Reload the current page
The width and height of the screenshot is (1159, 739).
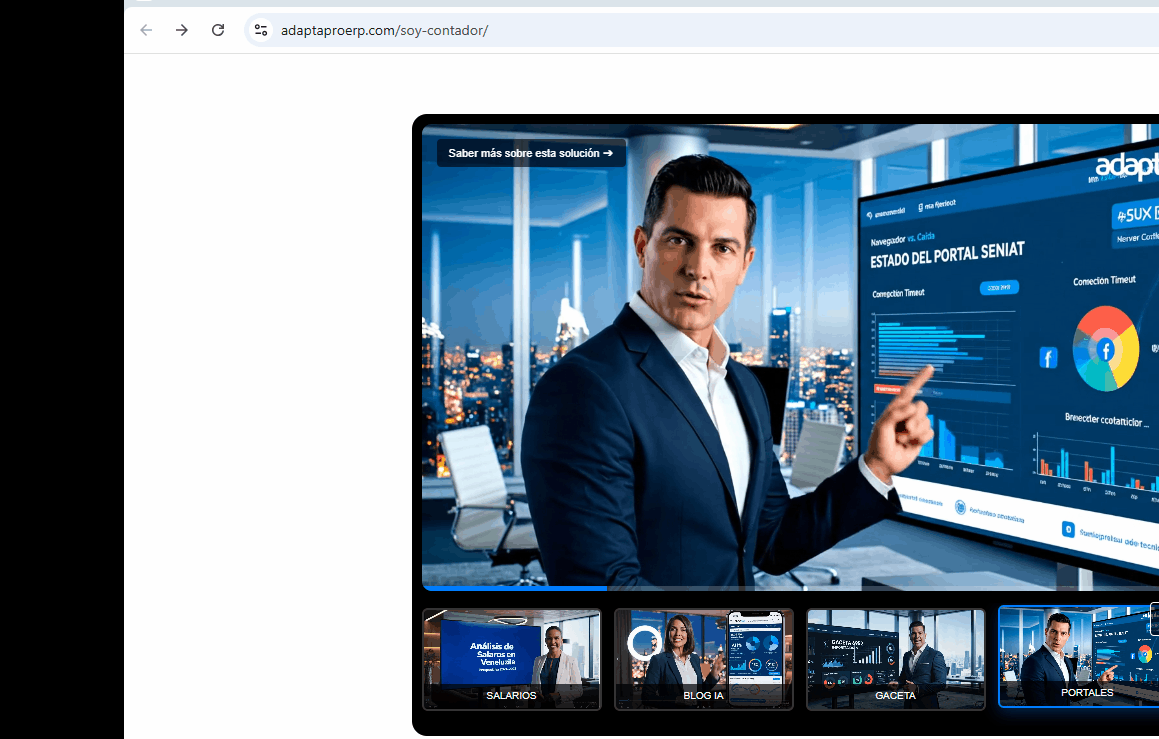pos(218,30)
